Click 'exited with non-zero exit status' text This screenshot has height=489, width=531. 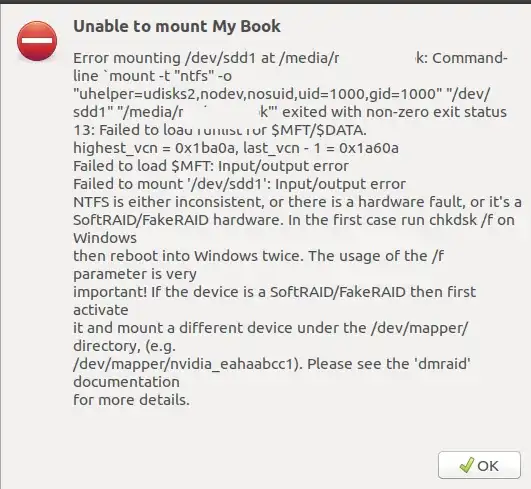[395, 112]
